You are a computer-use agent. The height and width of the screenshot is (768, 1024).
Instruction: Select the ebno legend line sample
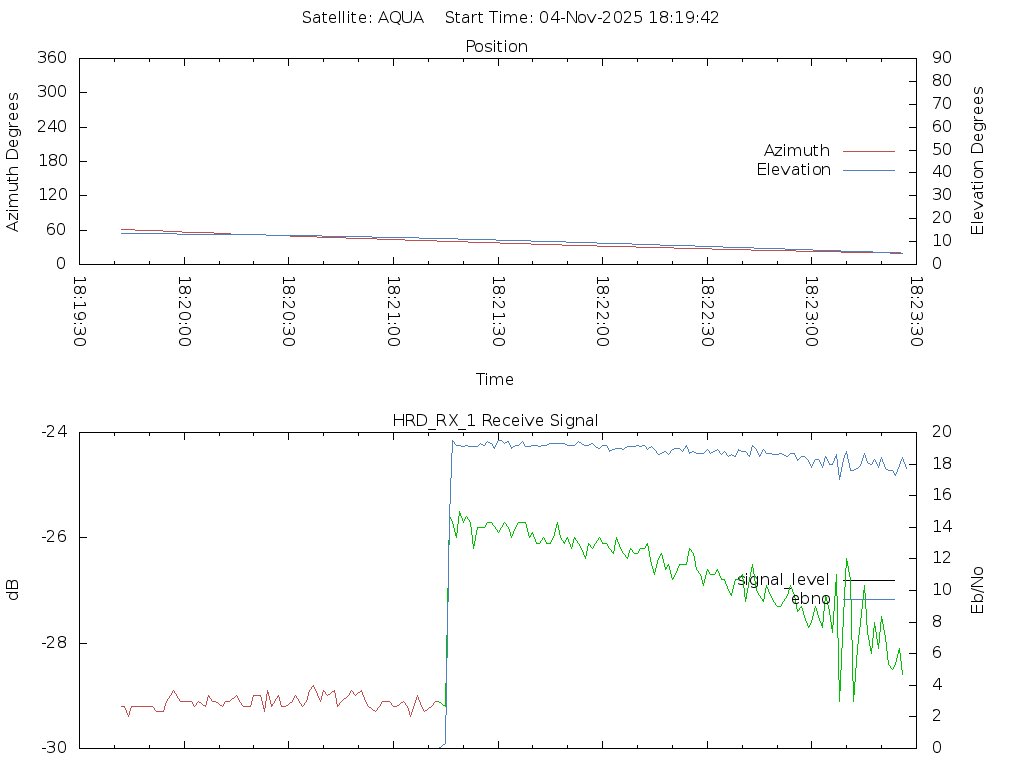coord(868,598)
